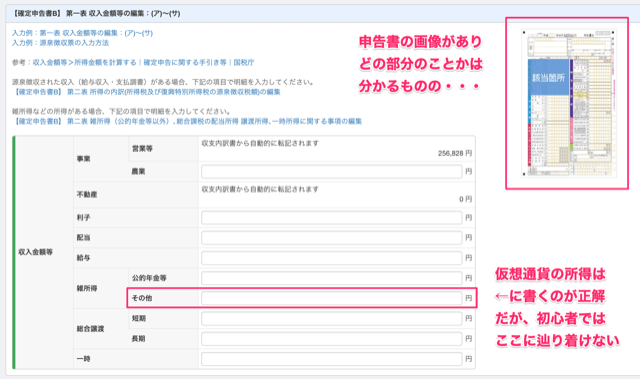Click the 収入金額等 section label
Viewport: 640px width, 379px height.
point(36,252)
